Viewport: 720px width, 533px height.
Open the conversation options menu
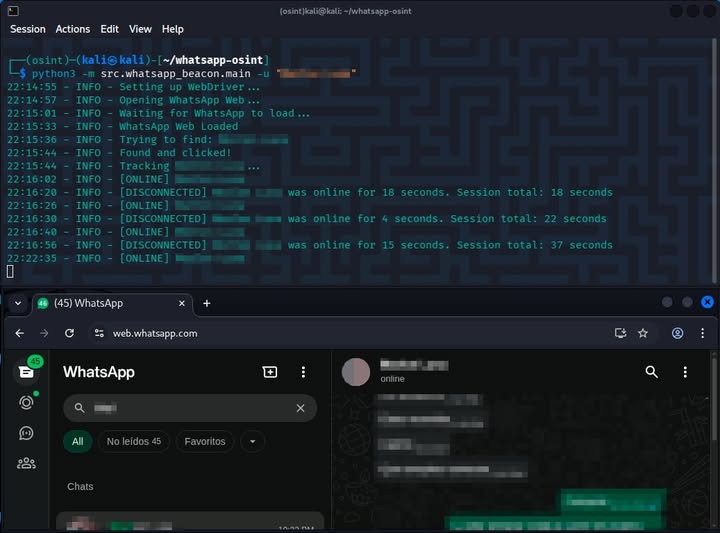point(685,372)
